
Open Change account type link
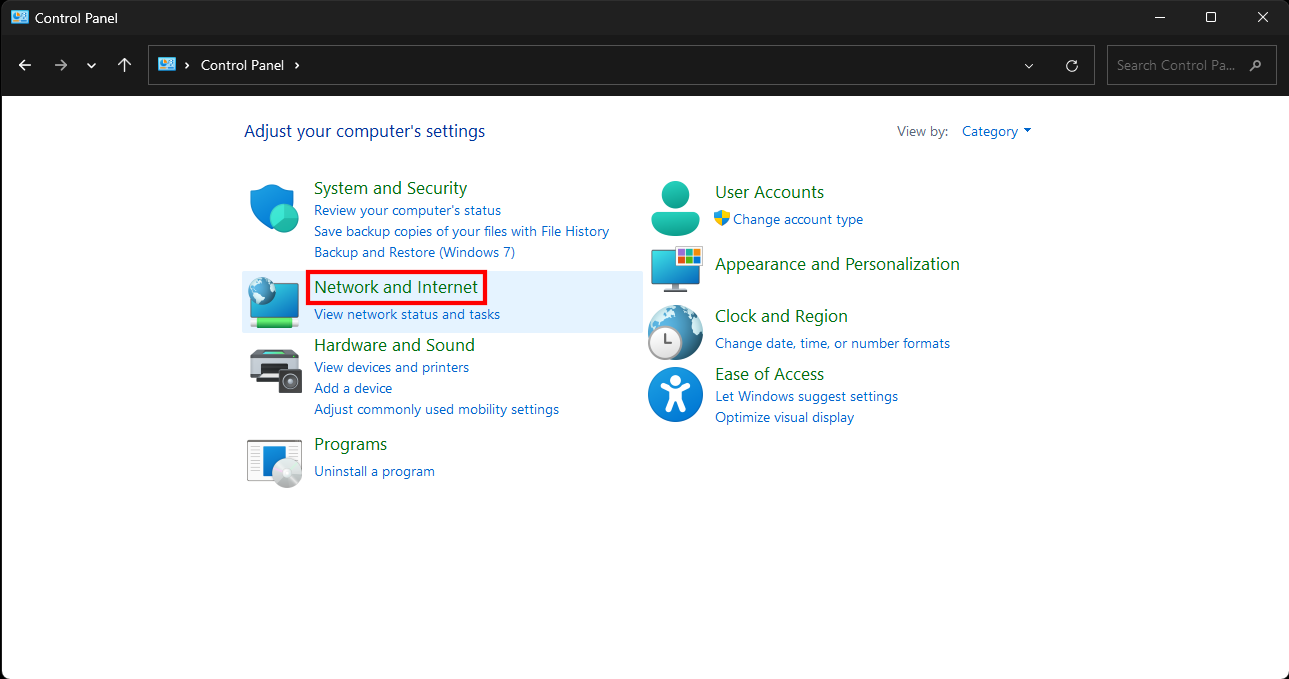click(x=797, y=219)
